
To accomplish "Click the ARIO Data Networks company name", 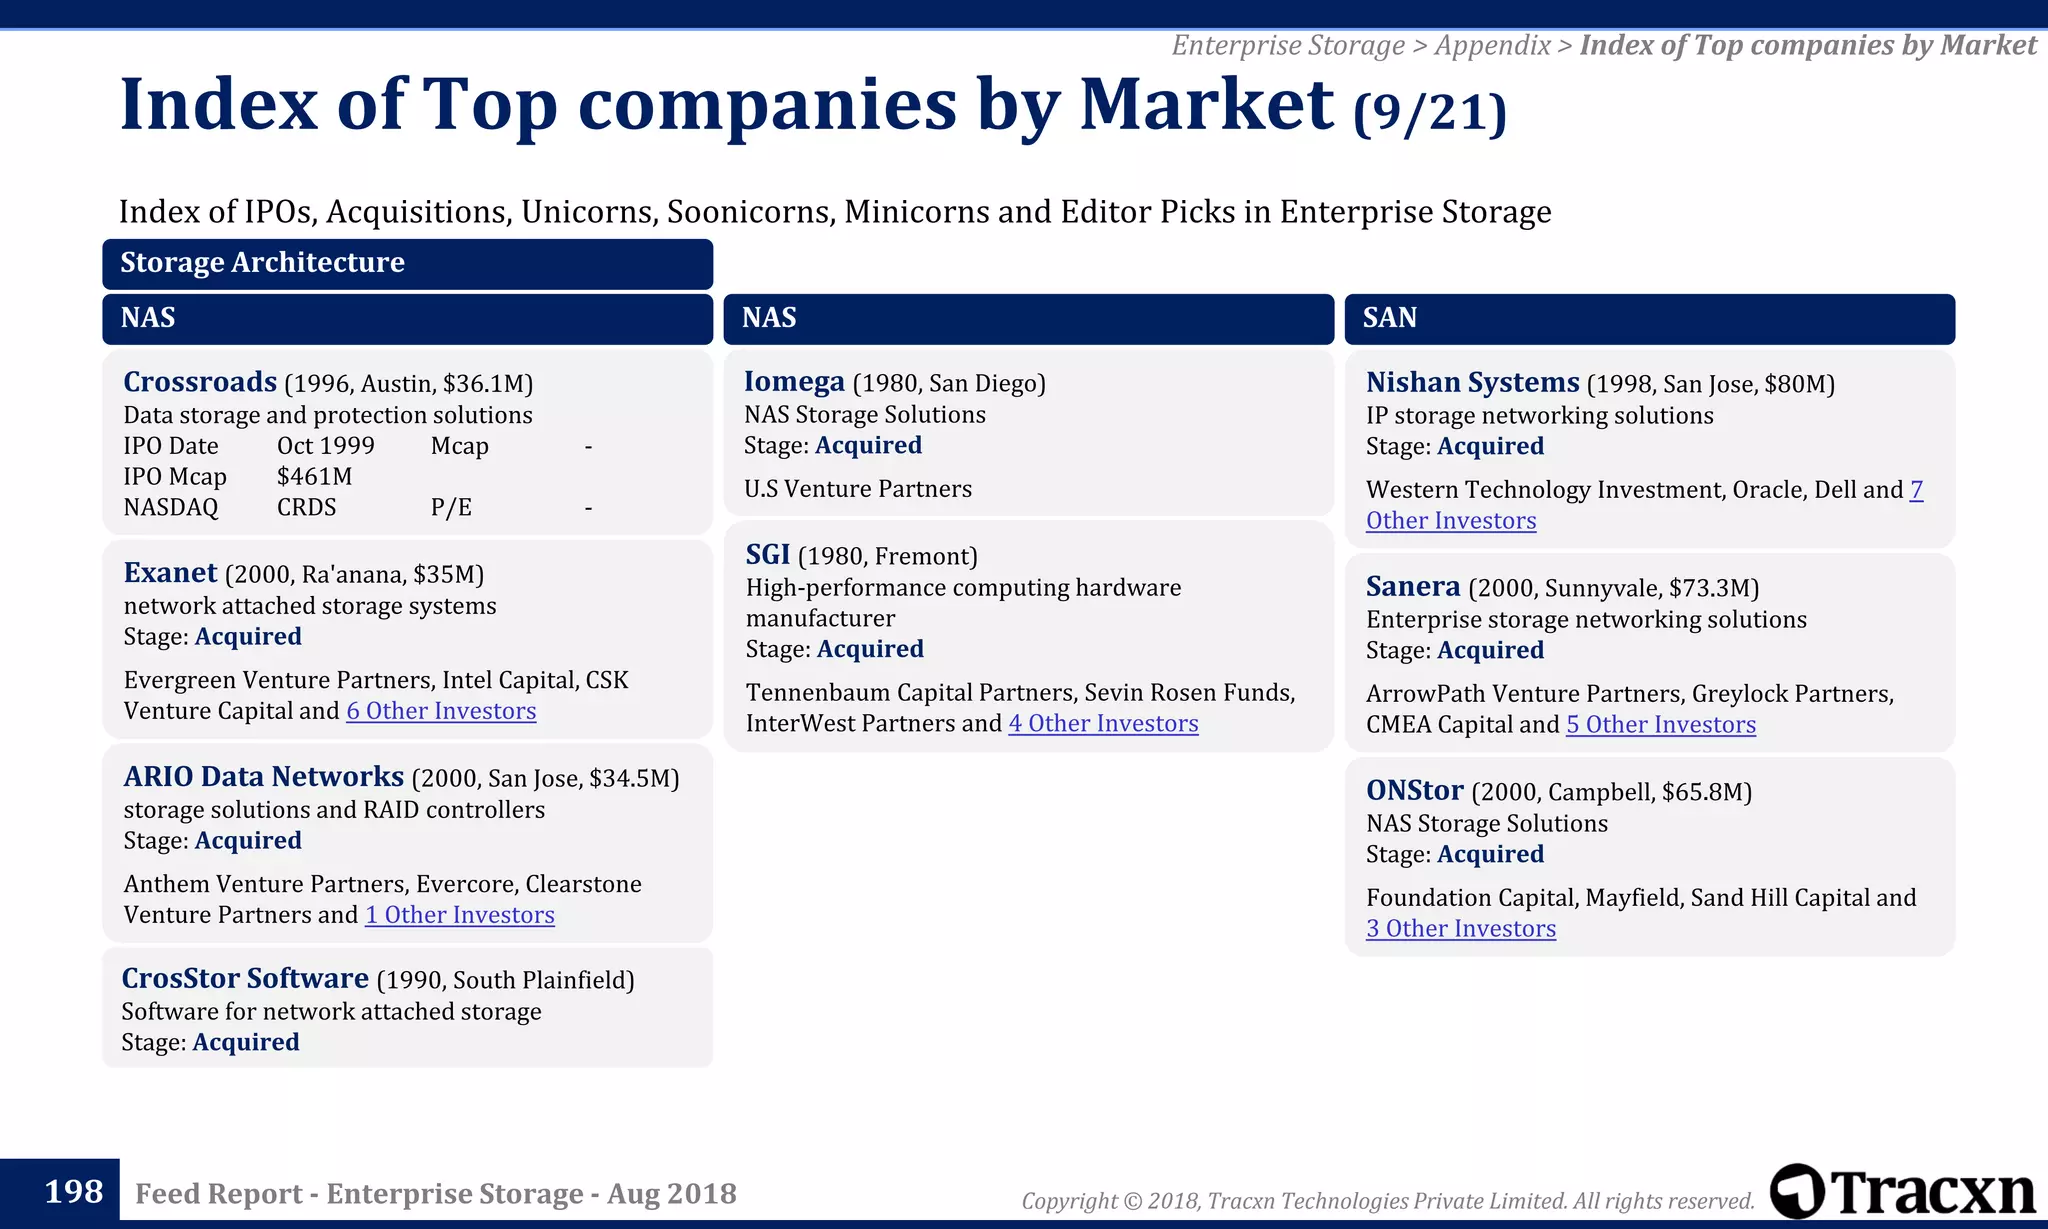I will pyautogui.click(x=264, y=777).
